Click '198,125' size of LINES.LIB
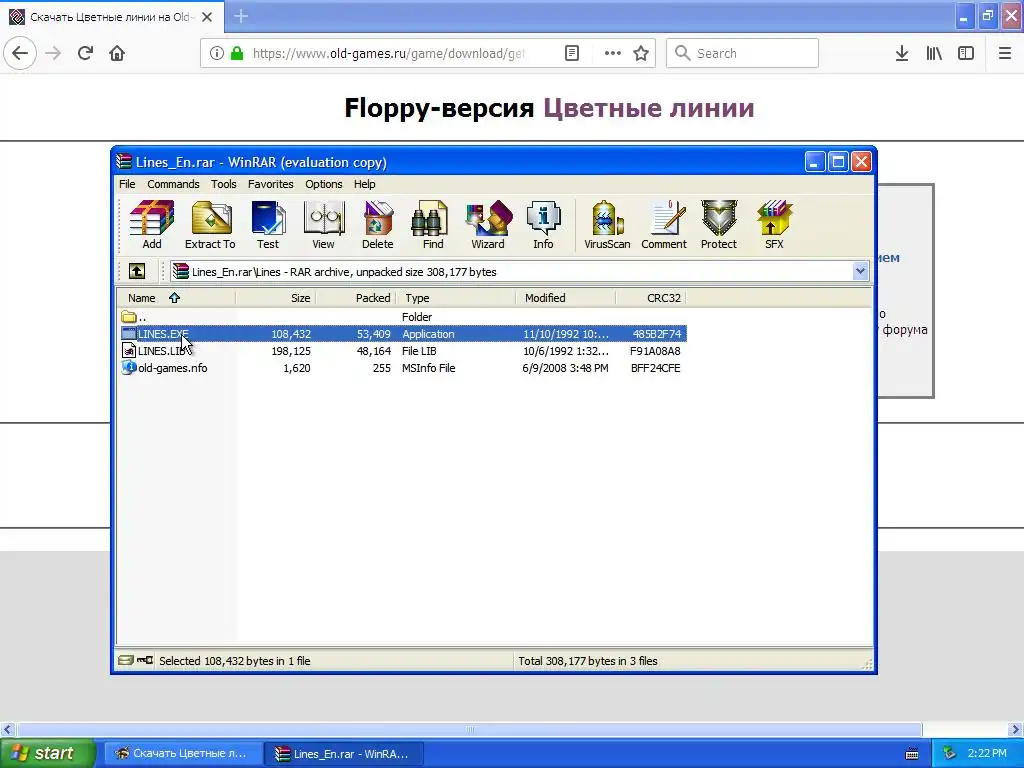This screenshot has height=768, width=1024. (291, 351)
